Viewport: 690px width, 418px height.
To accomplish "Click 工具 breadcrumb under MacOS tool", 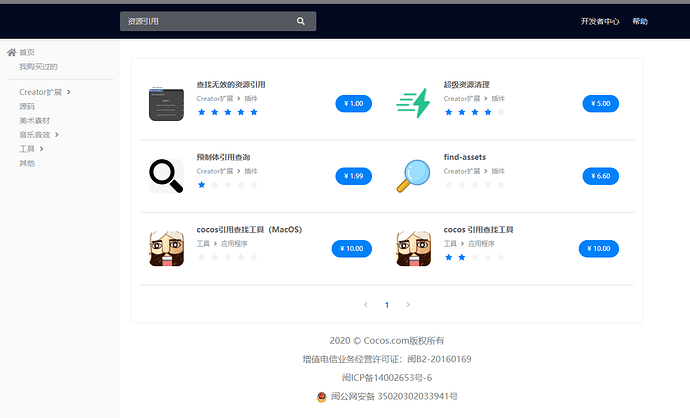I will pyautogui.click(x=203, y=243).
